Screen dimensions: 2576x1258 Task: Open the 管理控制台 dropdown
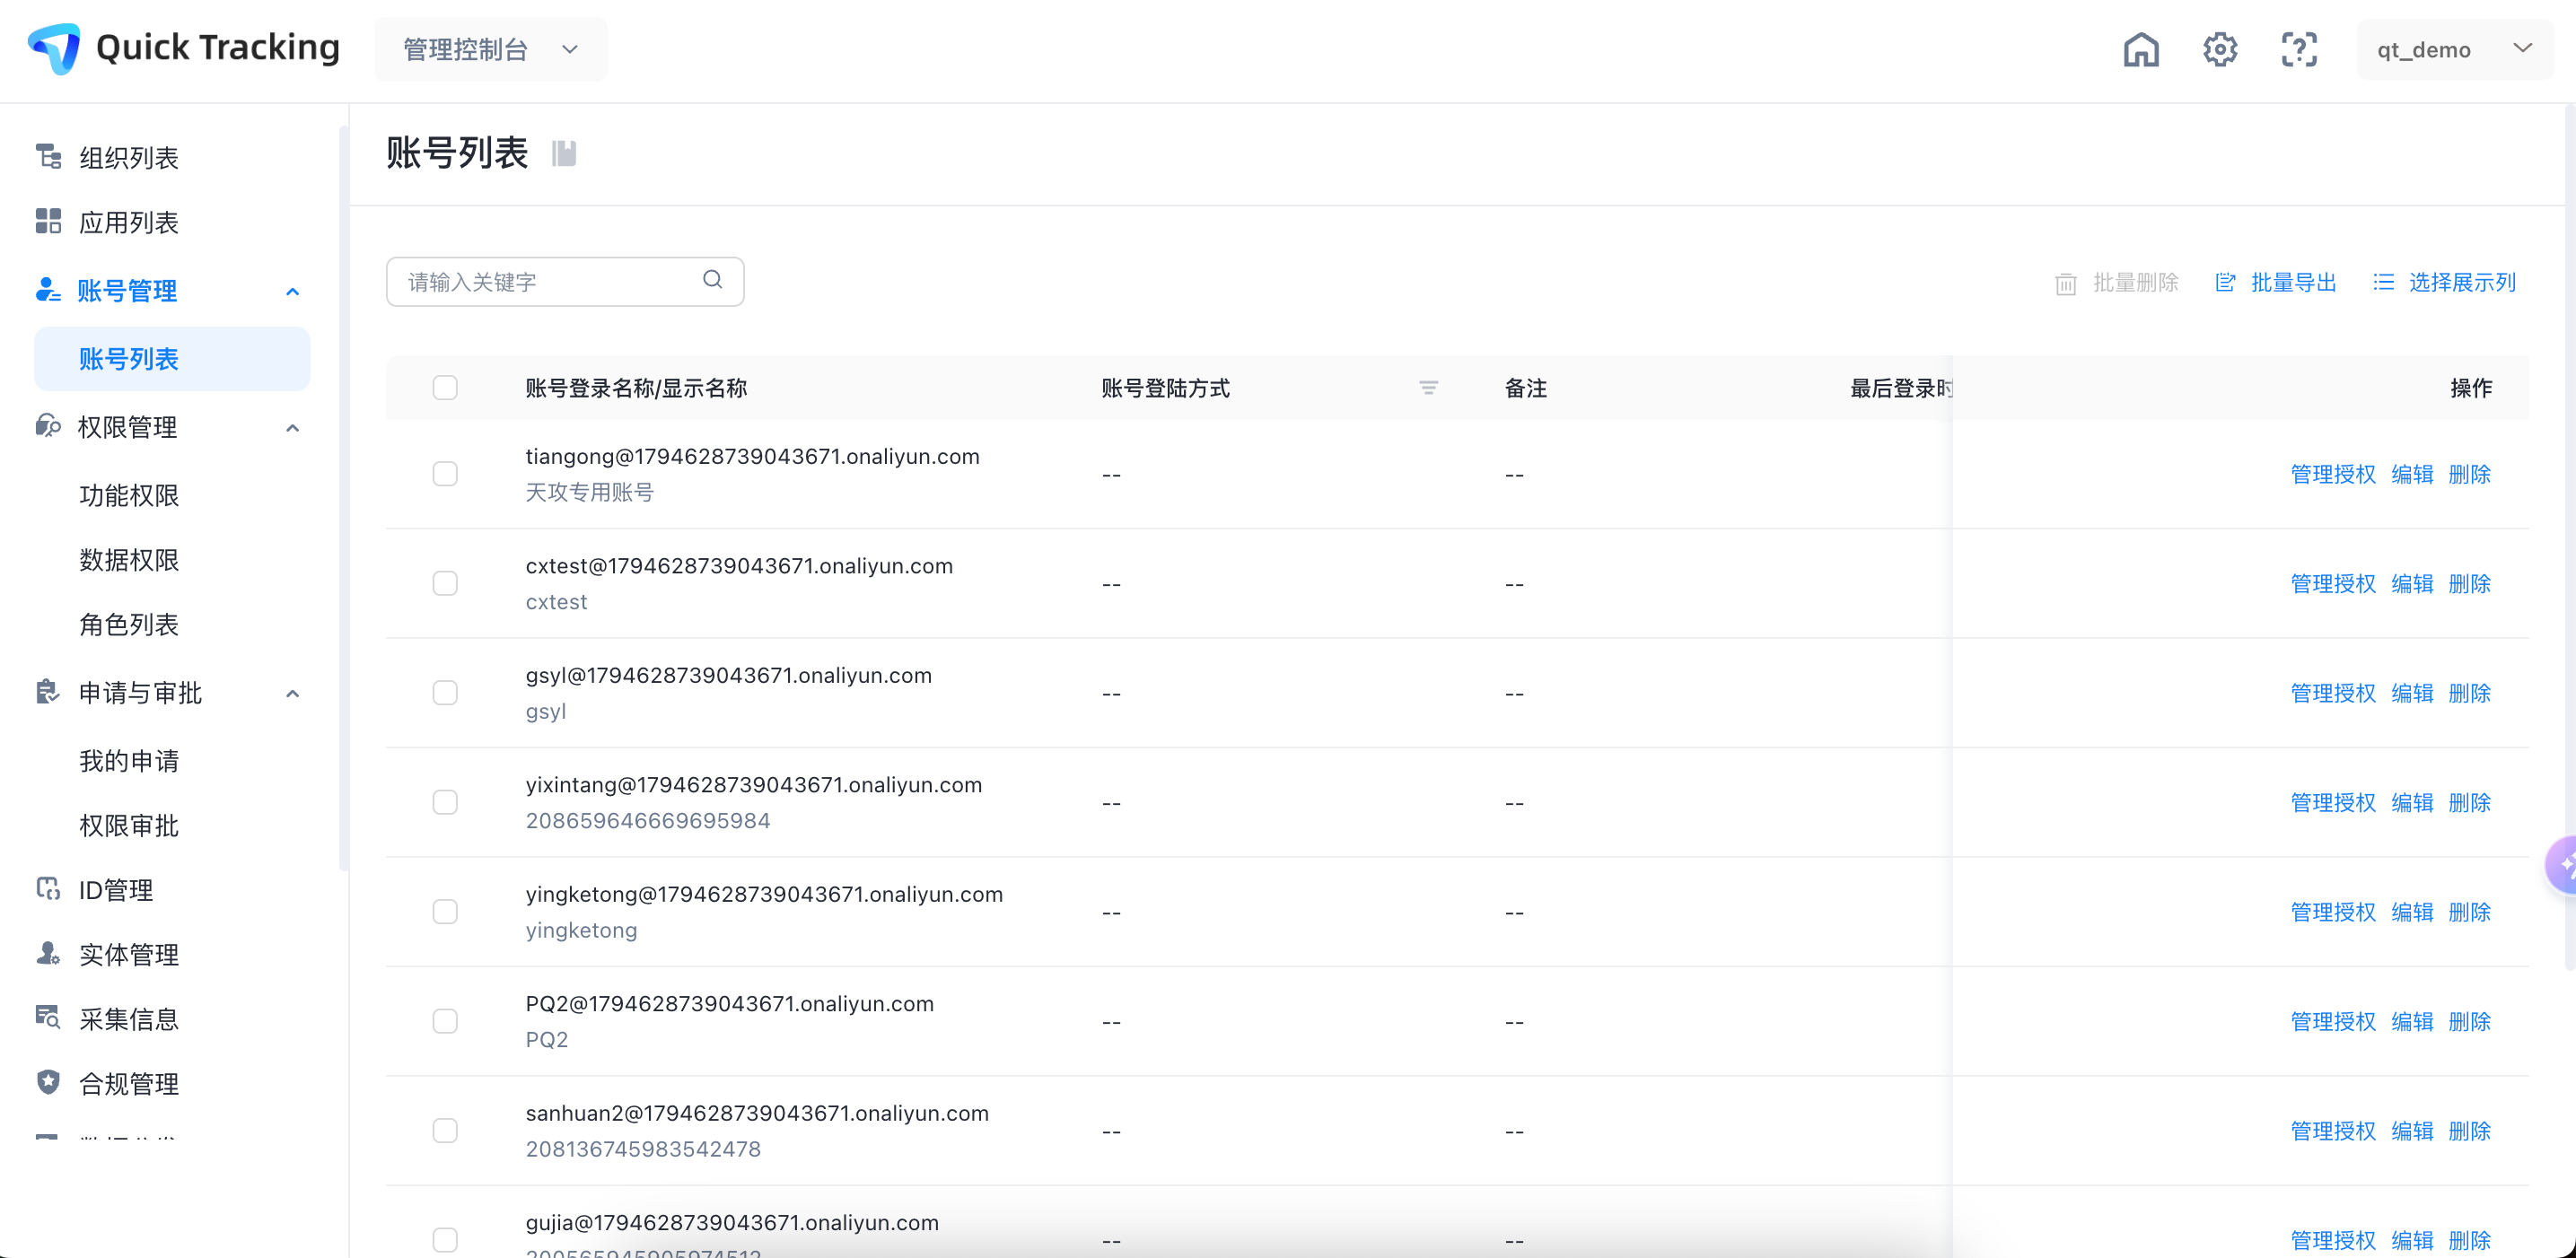490,49
